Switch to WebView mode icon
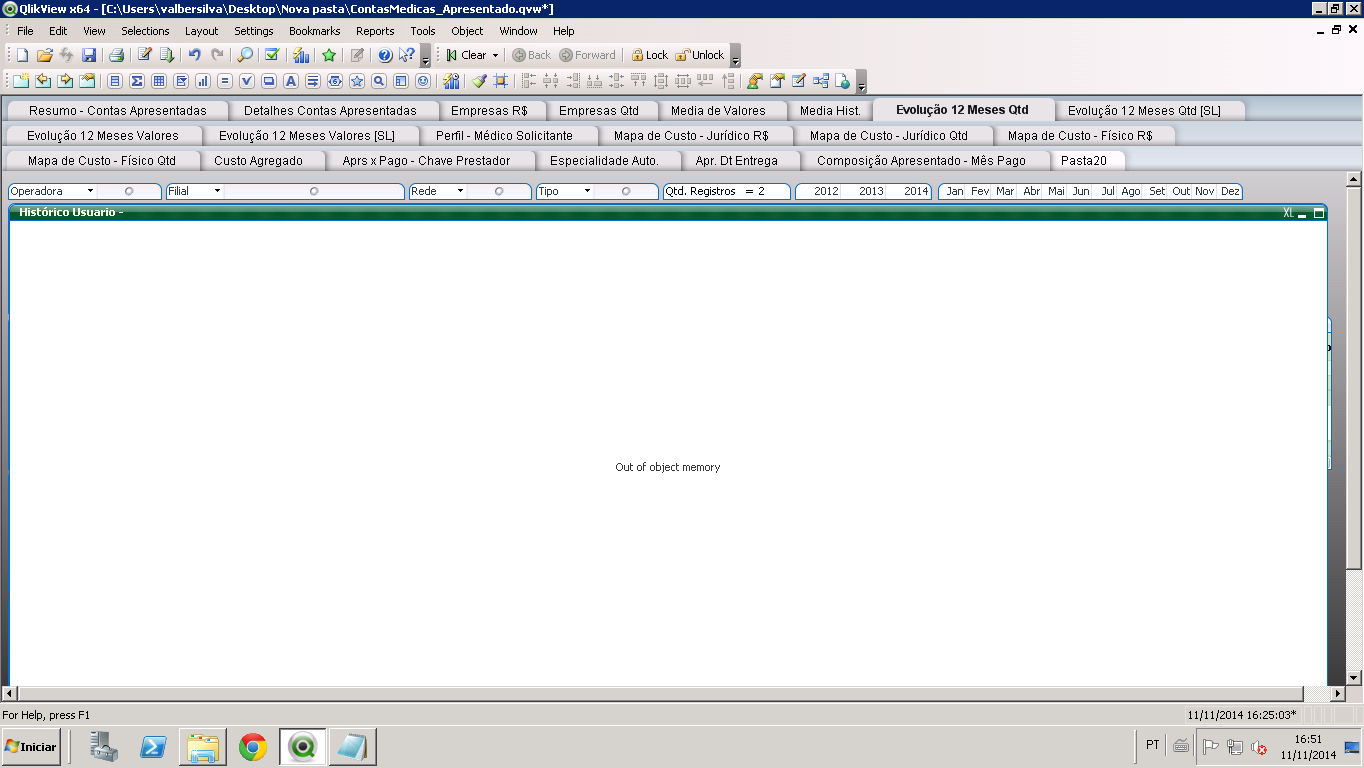1364x768 pixels. coord(842,81)
